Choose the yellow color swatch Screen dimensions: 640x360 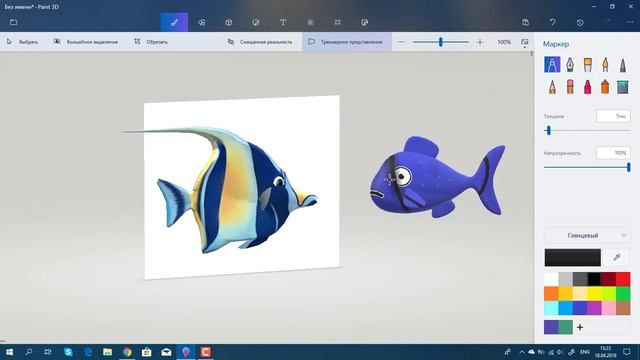pyautogui.click(x=594, y=293)
